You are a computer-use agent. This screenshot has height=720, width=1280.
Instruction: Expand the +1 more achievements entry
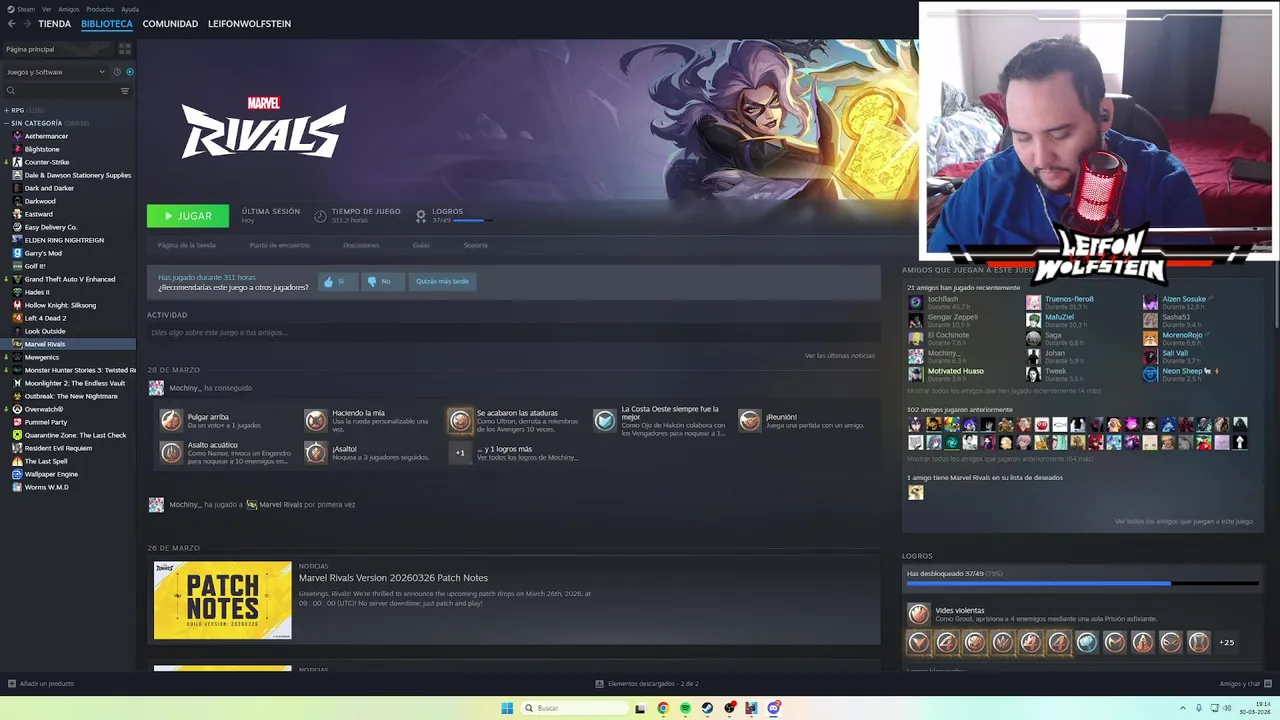pos(460,453)
